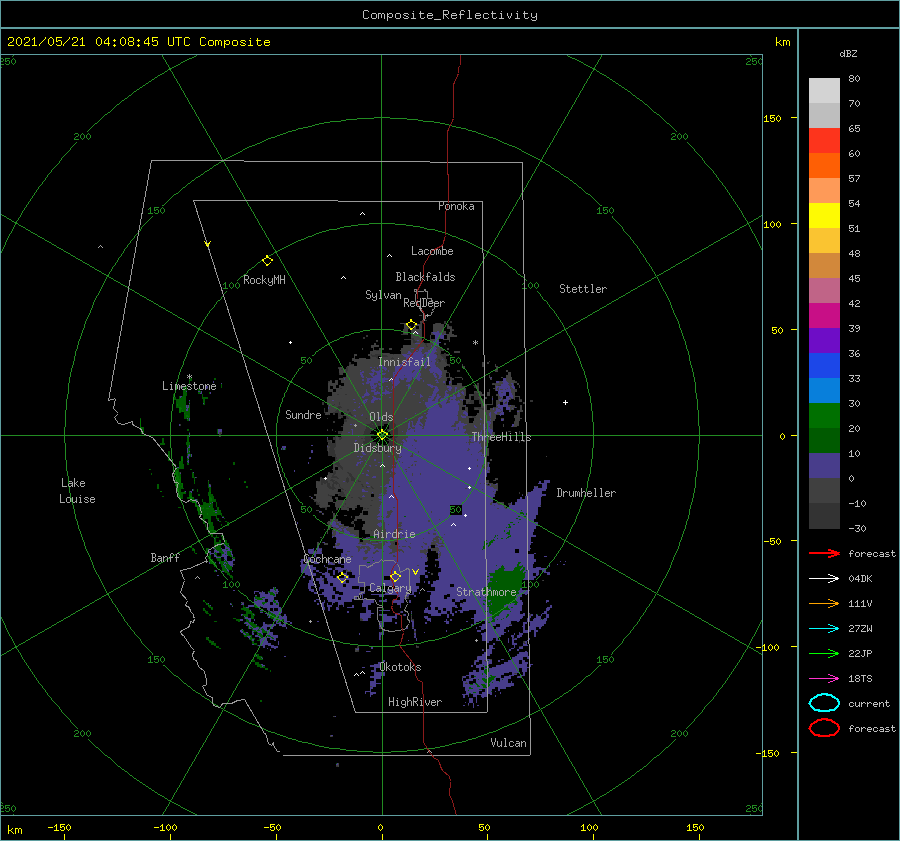
Task: Click the magenta 18TS arrow legend icon
Action: coord(824,679)
